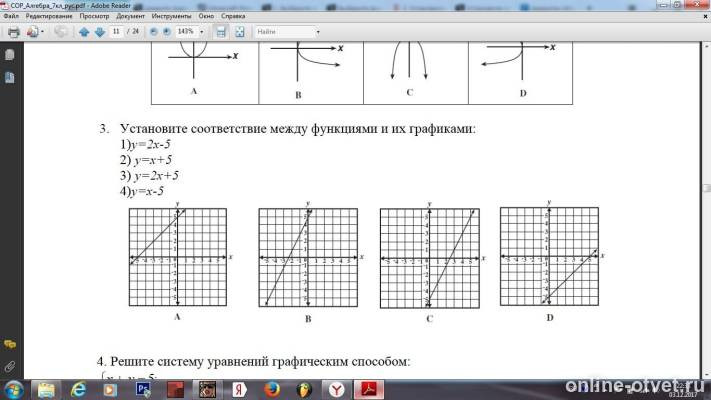Click graph C of the line functions

tap(430, 258)
